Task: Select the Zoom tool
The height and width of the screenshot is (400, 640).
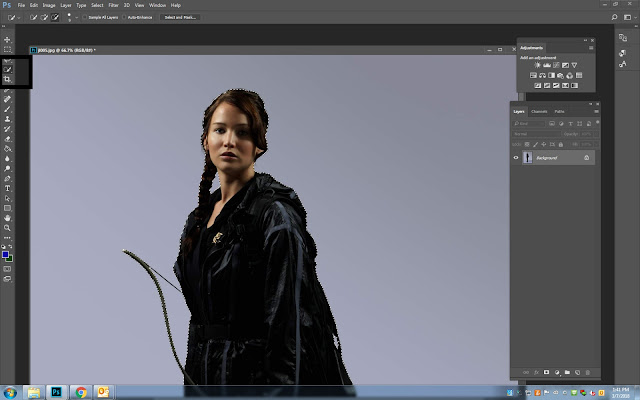Action: [x=7, y=228]
